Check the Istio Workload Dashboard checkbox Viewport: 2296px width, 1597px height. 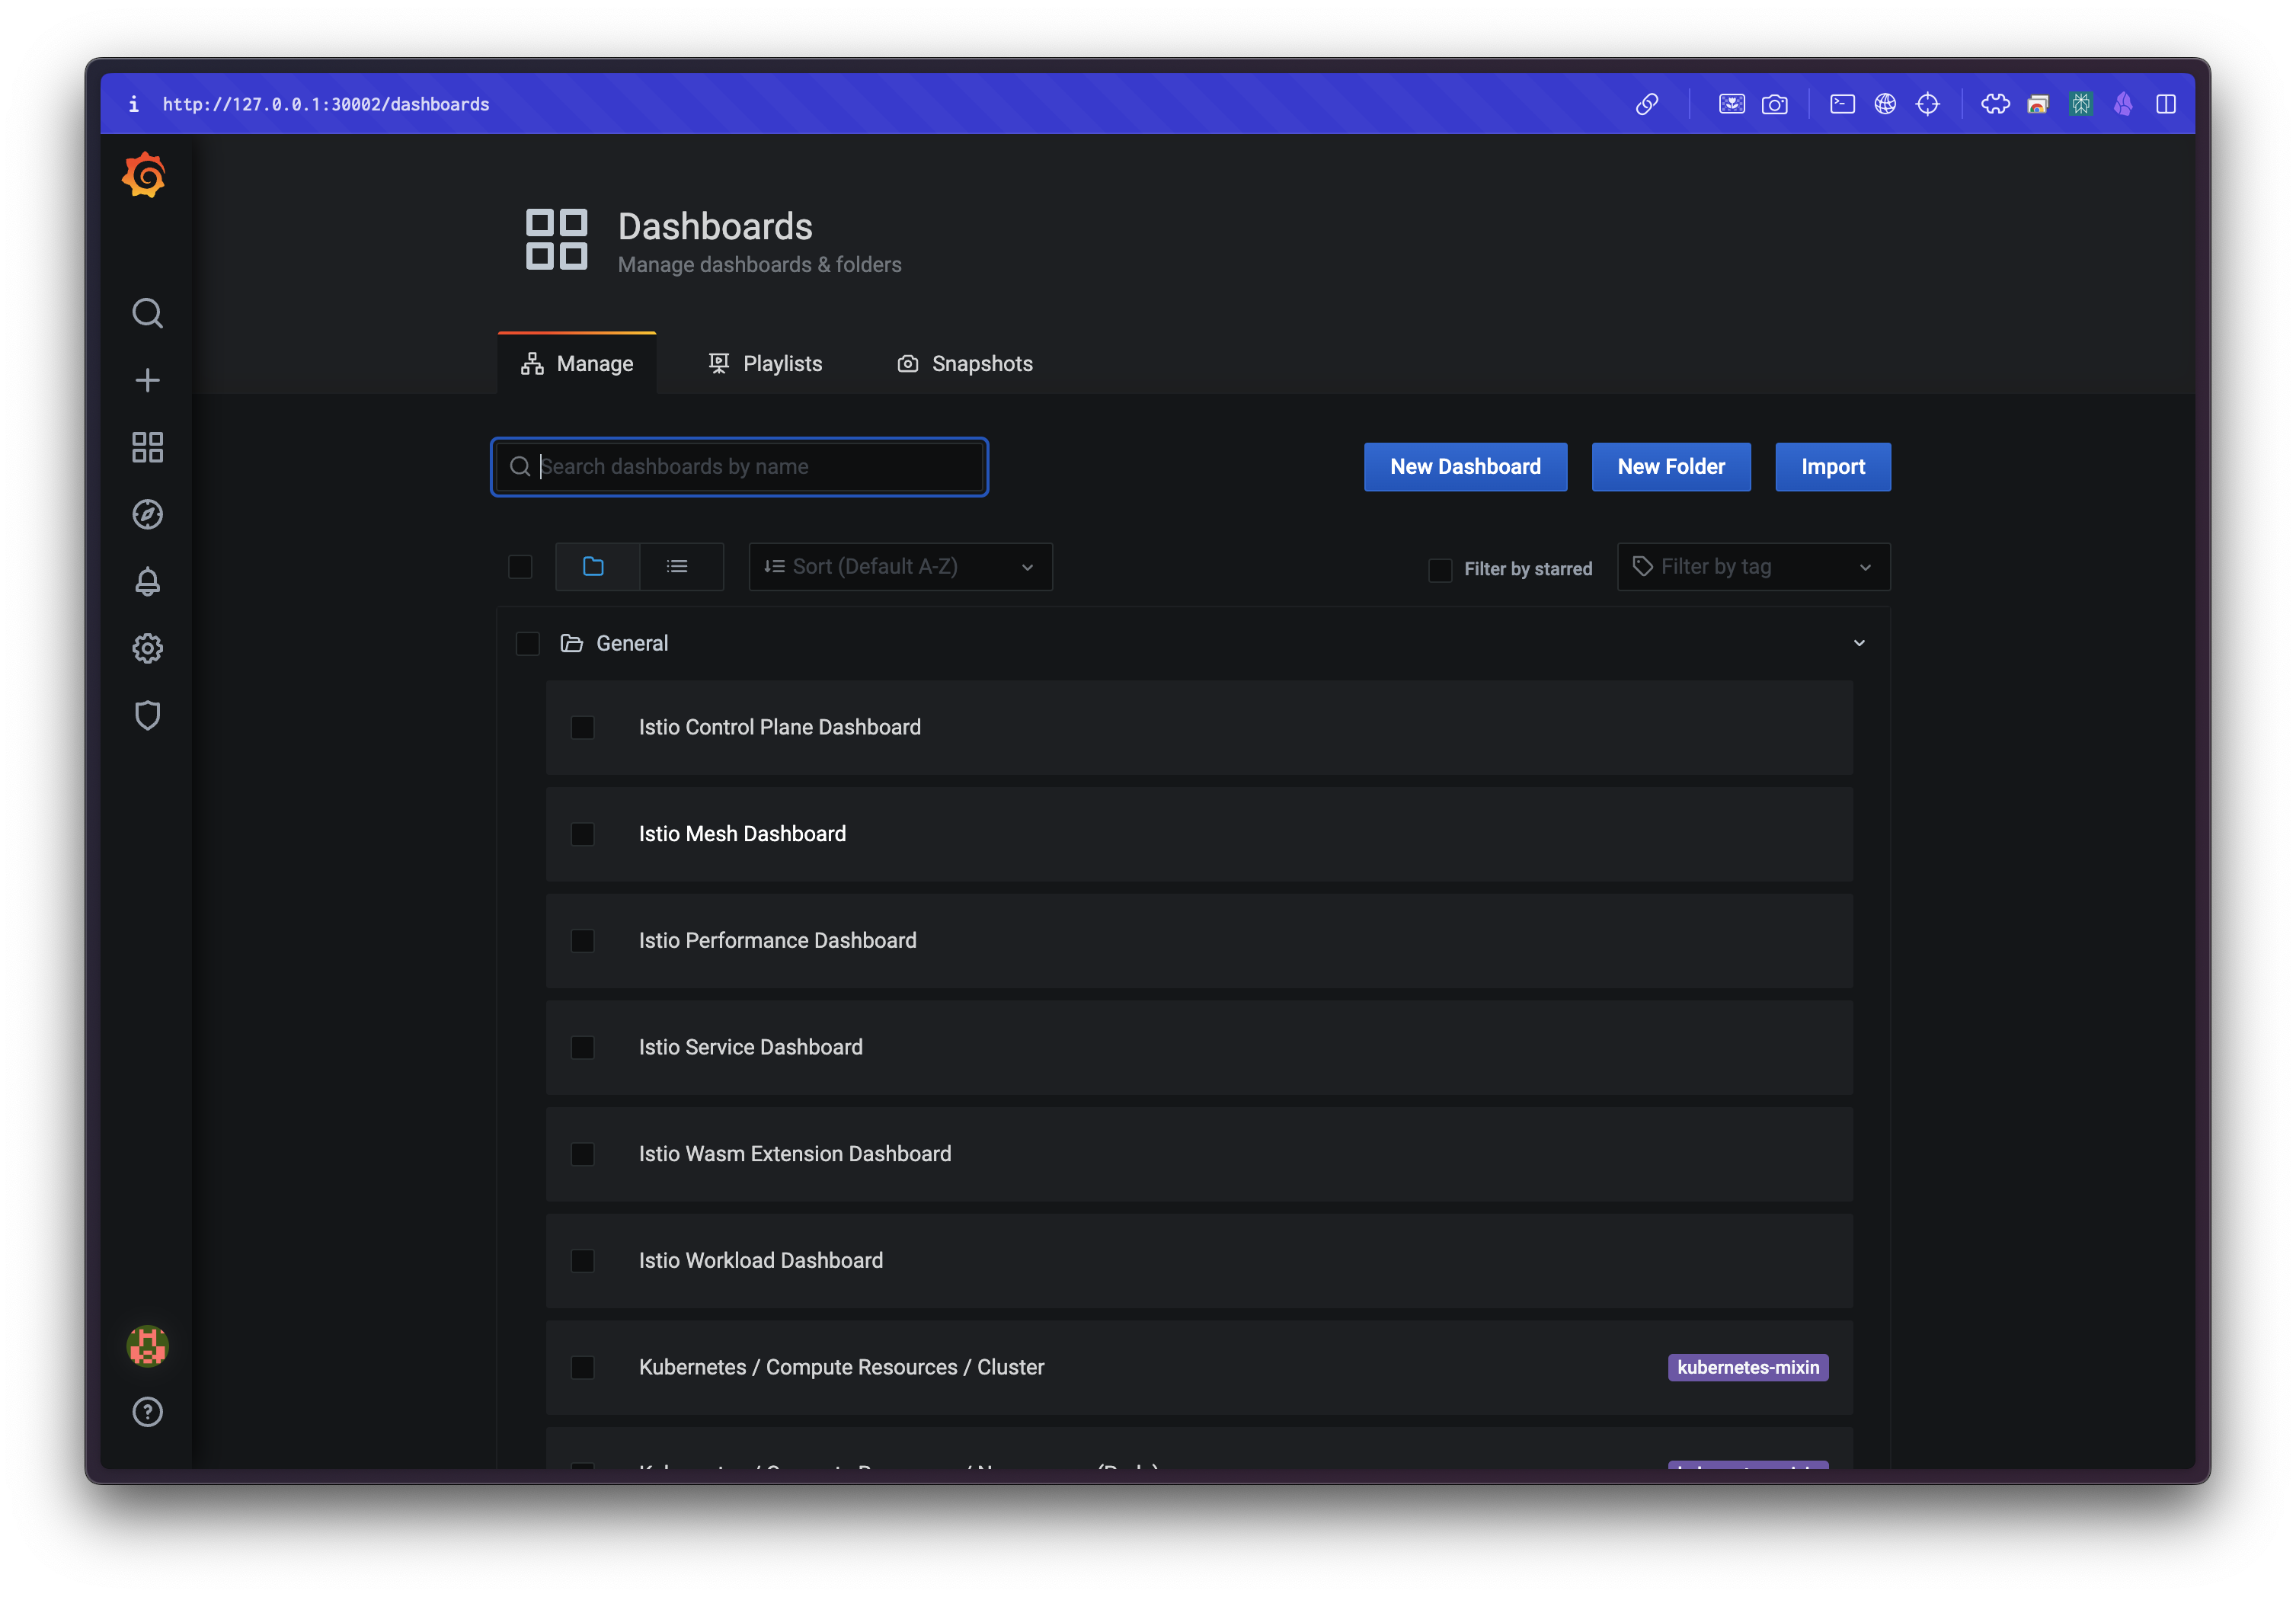click(583, 1261)
